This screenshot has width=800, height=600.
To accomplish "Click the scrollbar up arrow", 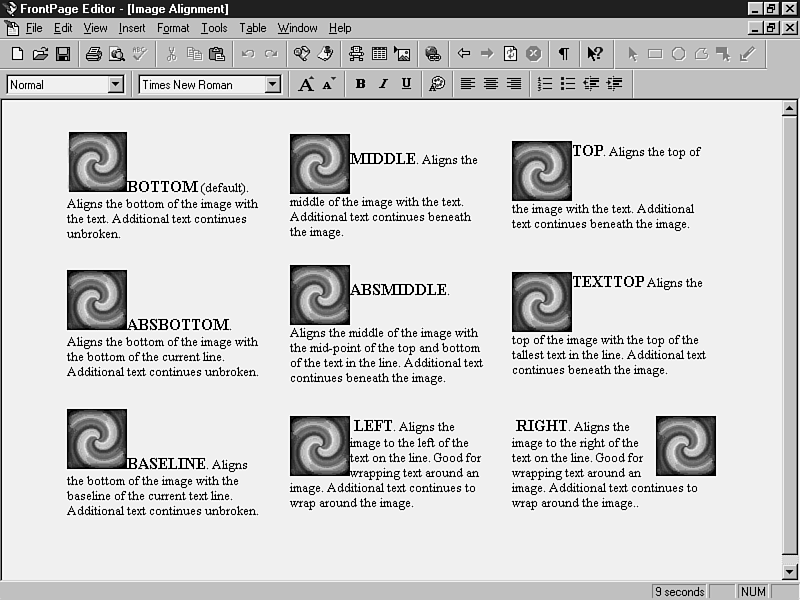I will point(789,108).
